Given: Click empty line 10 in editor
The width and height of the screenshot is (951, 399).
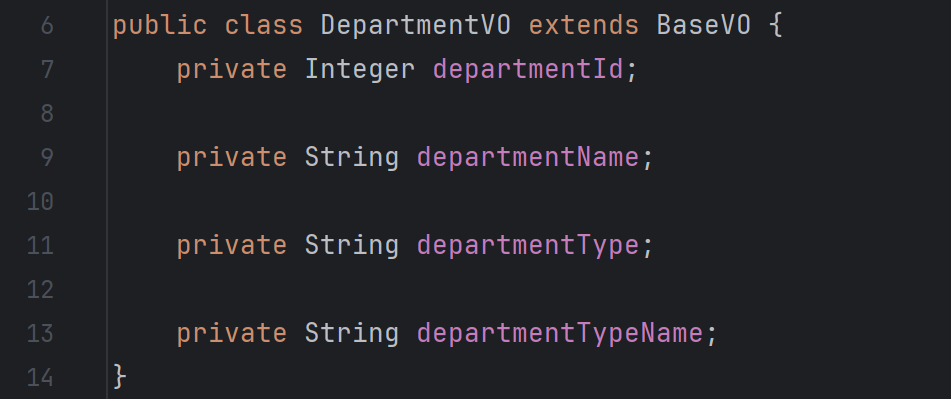Looking at the screenshot, I should (528, 201).
